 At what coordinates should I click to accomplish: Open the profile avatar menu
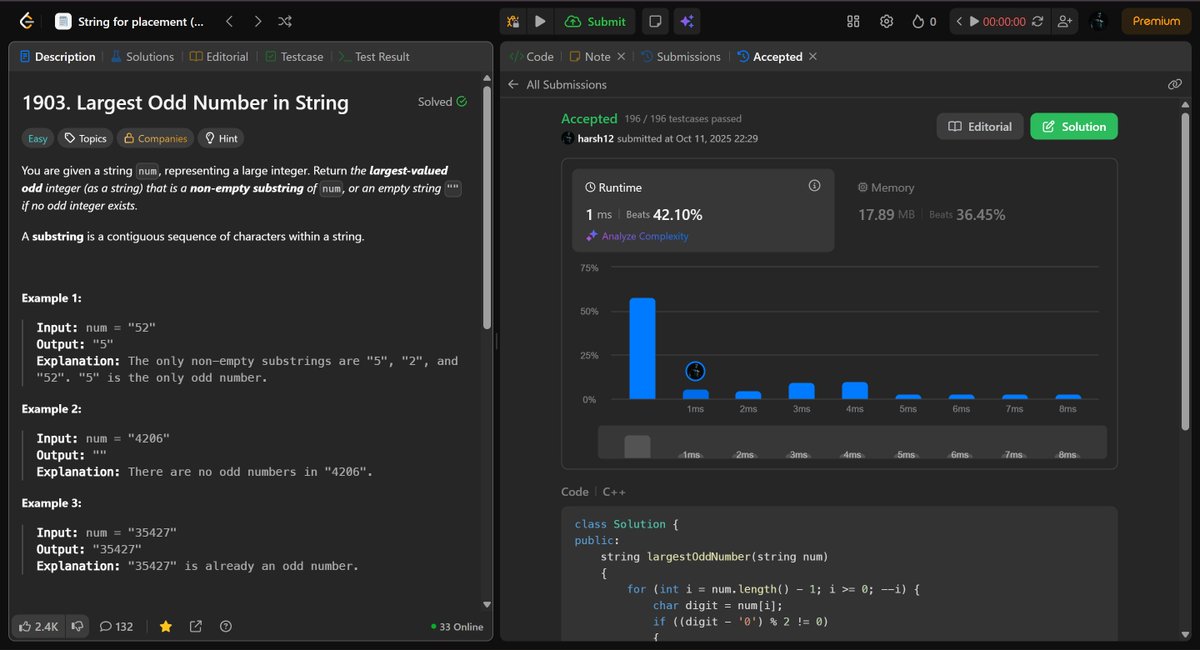(1097, 21)
